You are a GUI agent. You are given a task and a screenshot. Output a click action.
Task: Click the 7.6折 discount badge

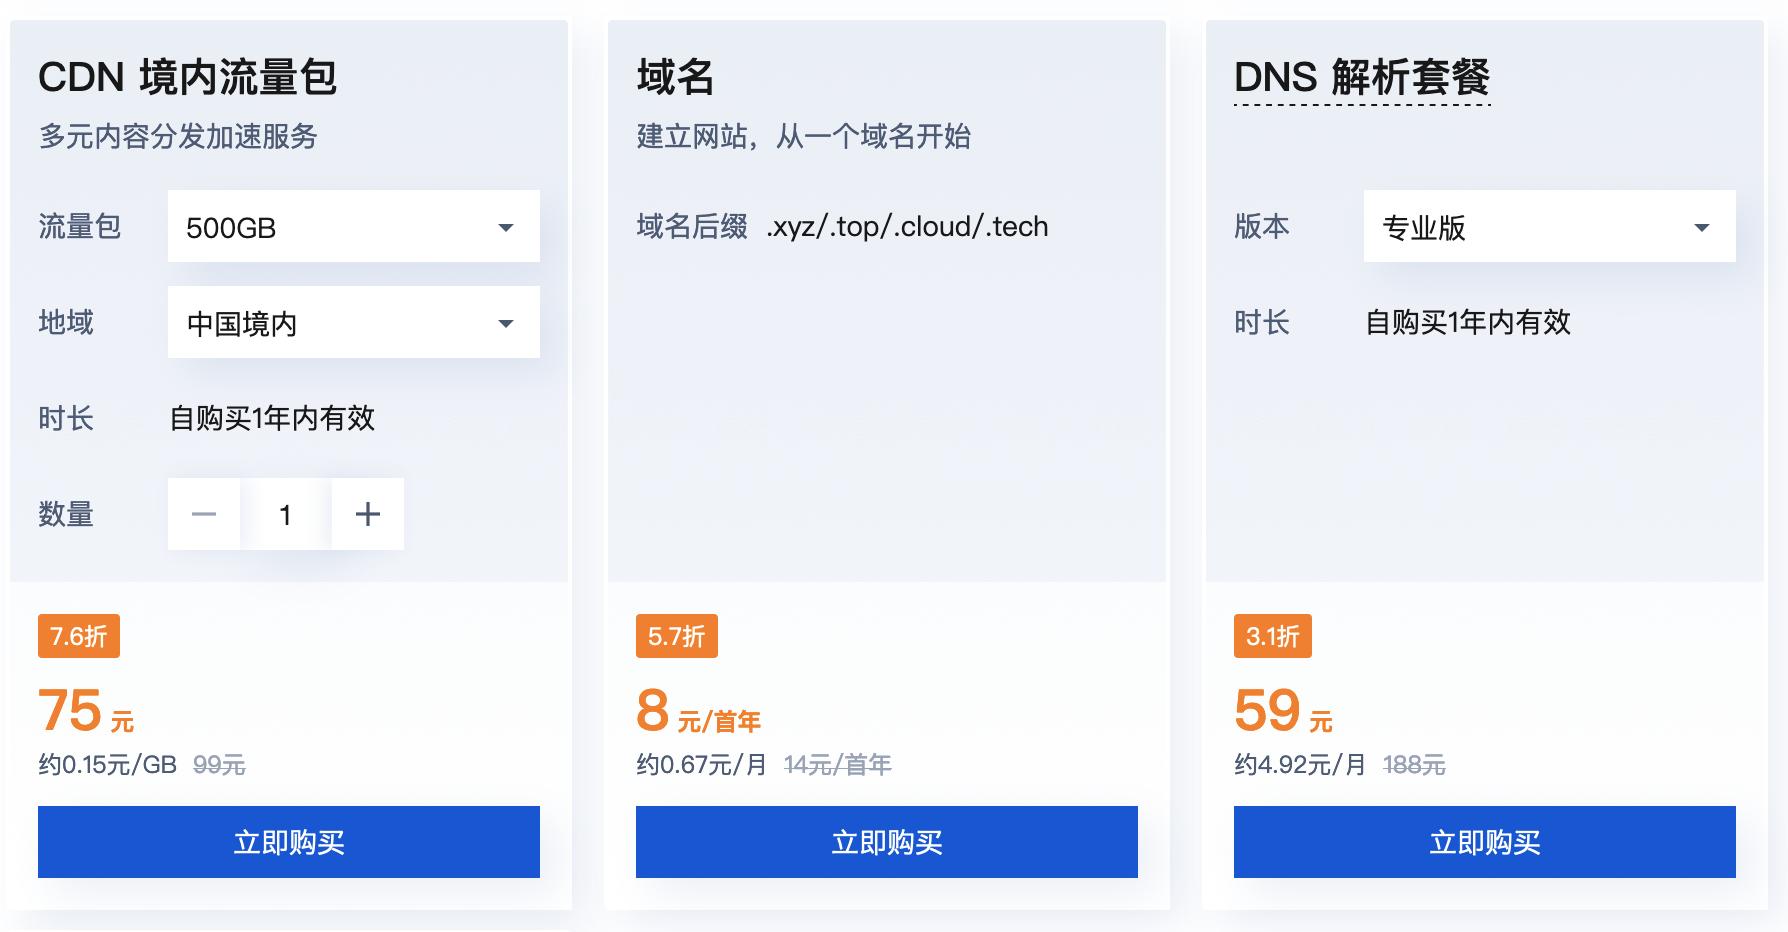pyautogui.click(x=78, y=635)
